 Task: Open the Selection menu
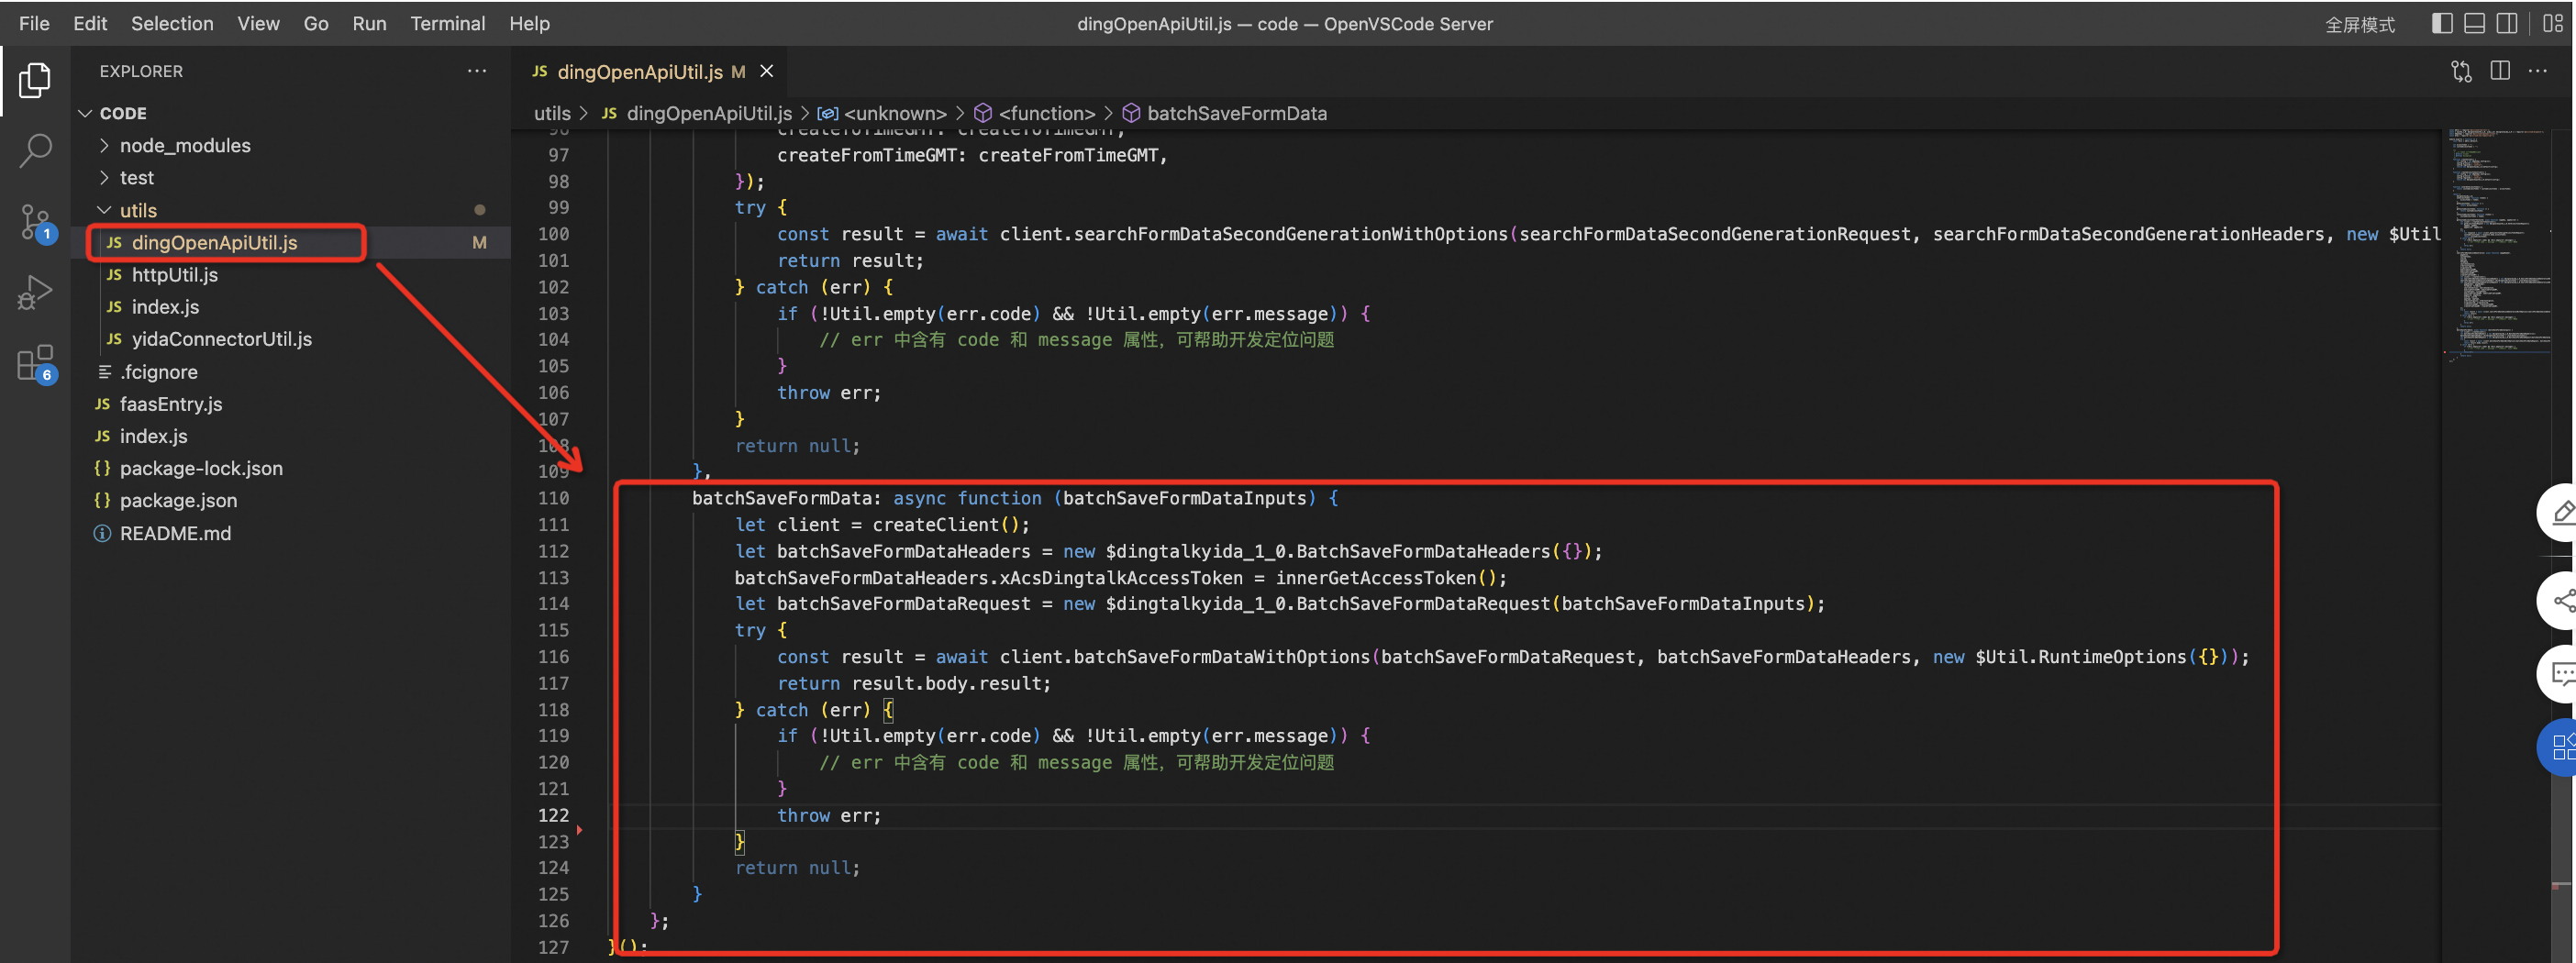pyautogui.click(x=172, y=23)
